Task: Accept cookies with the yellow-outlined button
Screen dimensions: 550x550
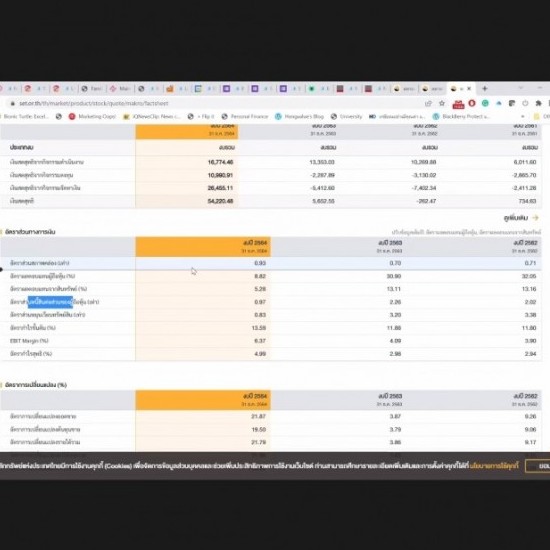Action: tap(538, 466)
